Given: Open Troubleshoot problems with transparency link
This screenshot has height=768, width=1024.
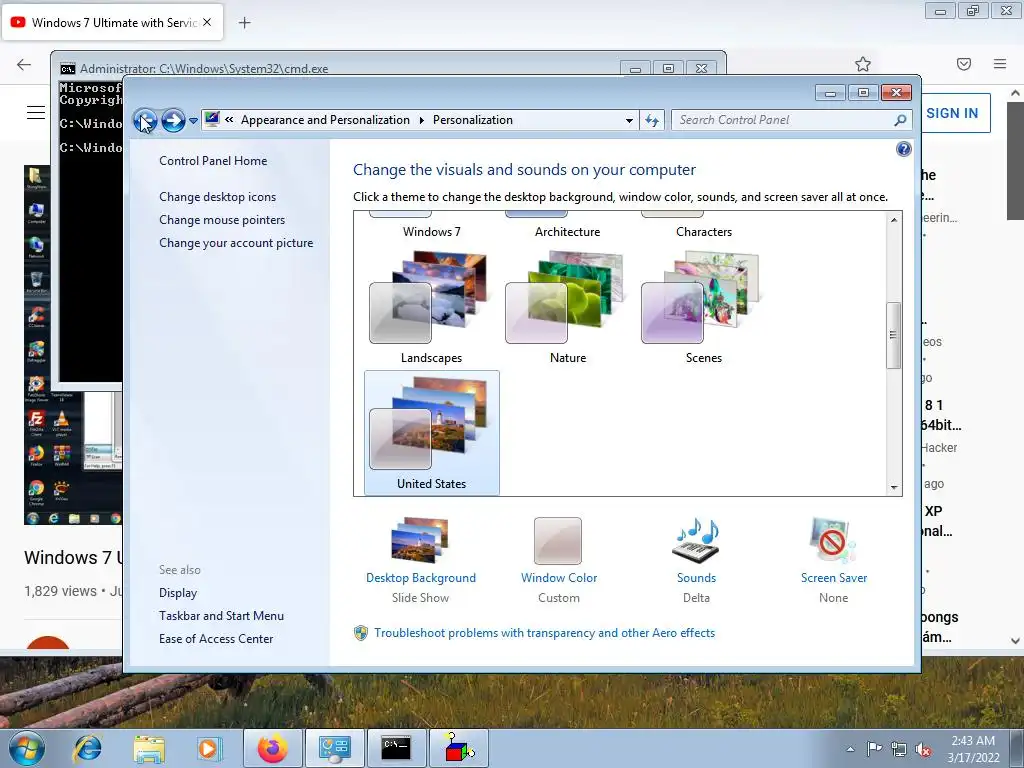Looking at the screenshot, I should click(x=544, y=633).
